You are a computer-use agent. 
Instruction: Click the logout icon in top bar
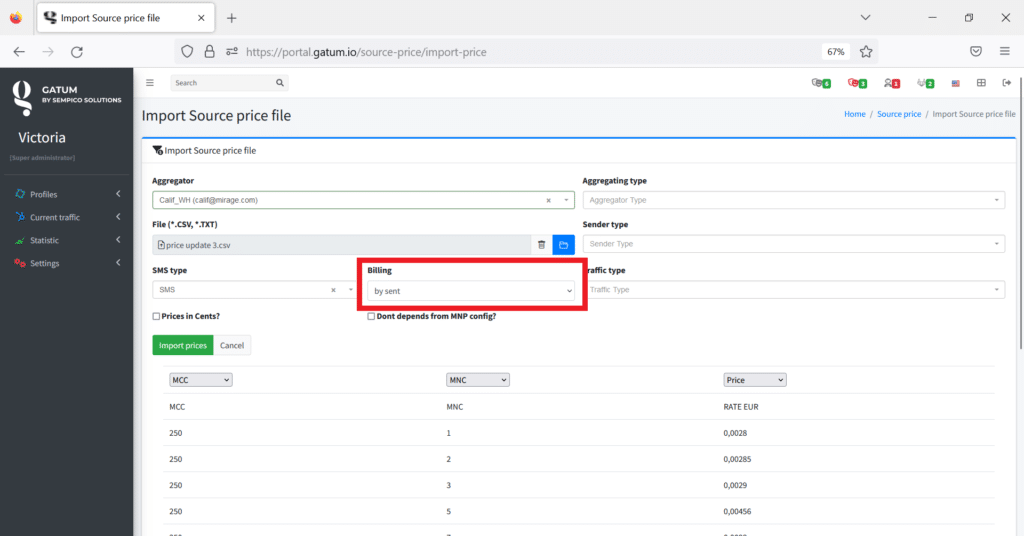(1006, 83)
